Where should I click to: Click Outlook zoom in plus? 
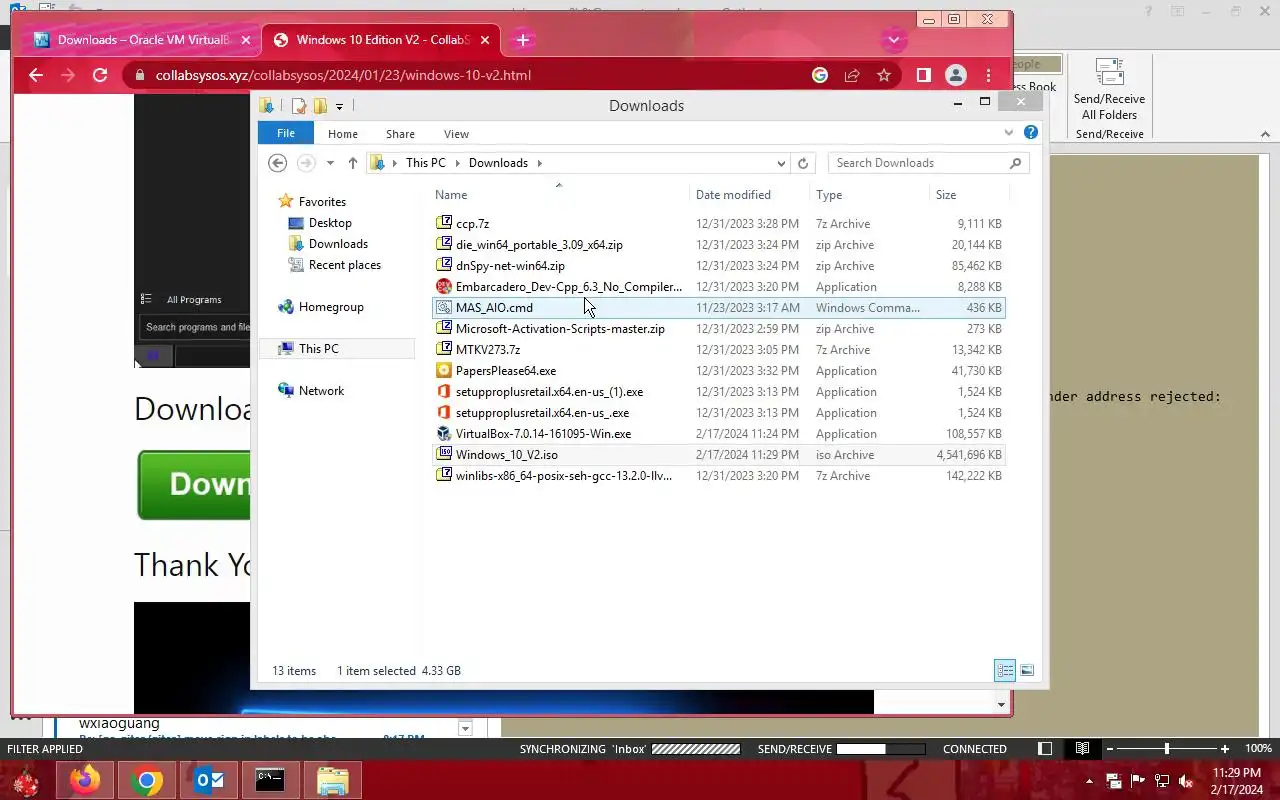tap(1225, 749)
